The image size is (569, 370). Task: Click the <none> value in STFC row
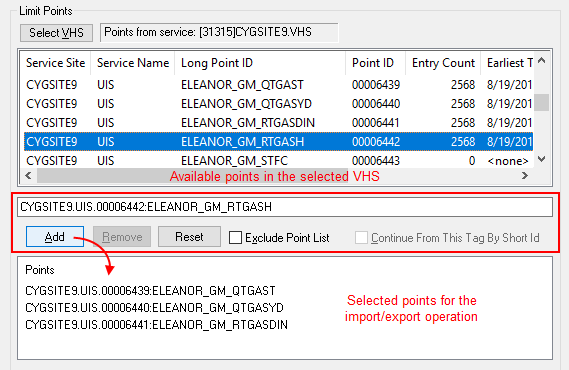[x=508, y=161]
